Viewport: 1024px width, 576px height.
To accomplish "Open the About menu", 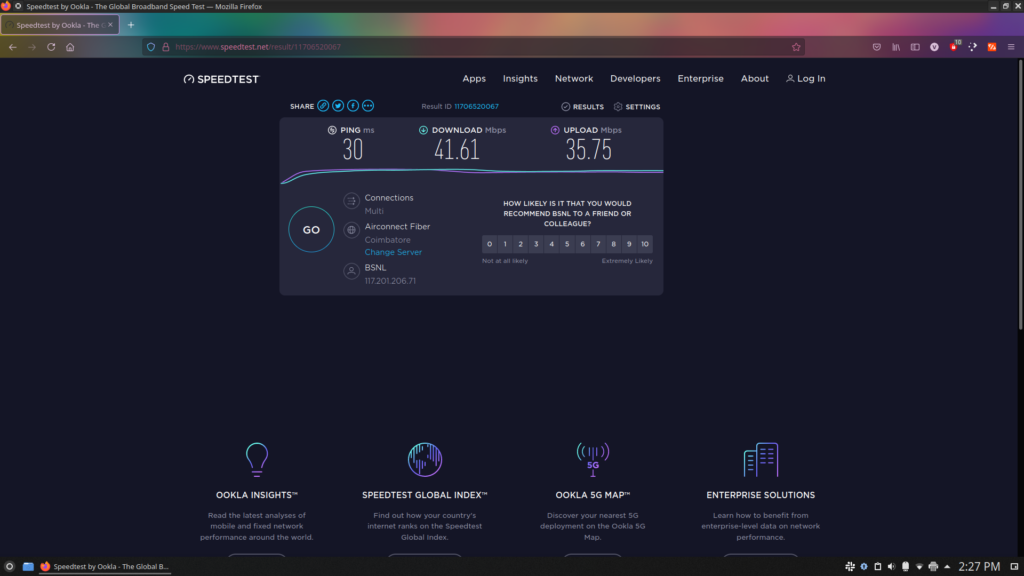I will tap(754, 78).
